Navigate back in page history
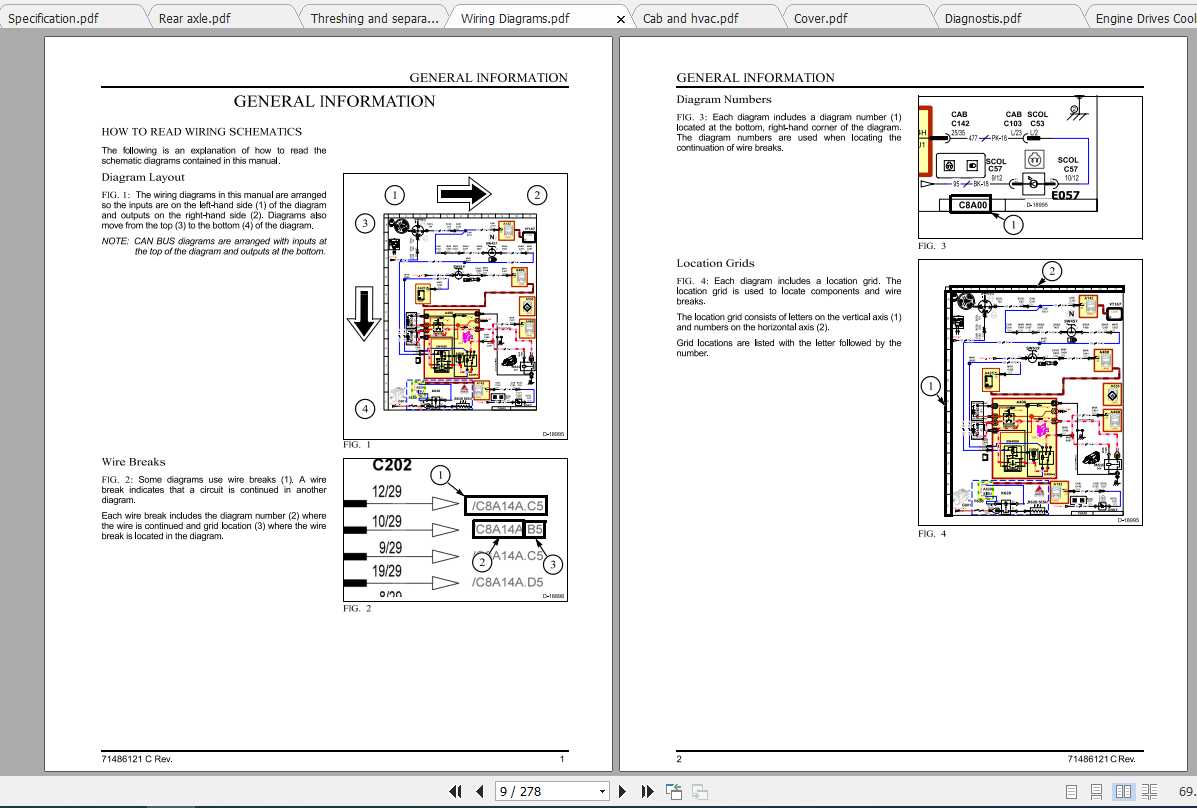The image size is (1197, 808). click(x=672, y=791)
